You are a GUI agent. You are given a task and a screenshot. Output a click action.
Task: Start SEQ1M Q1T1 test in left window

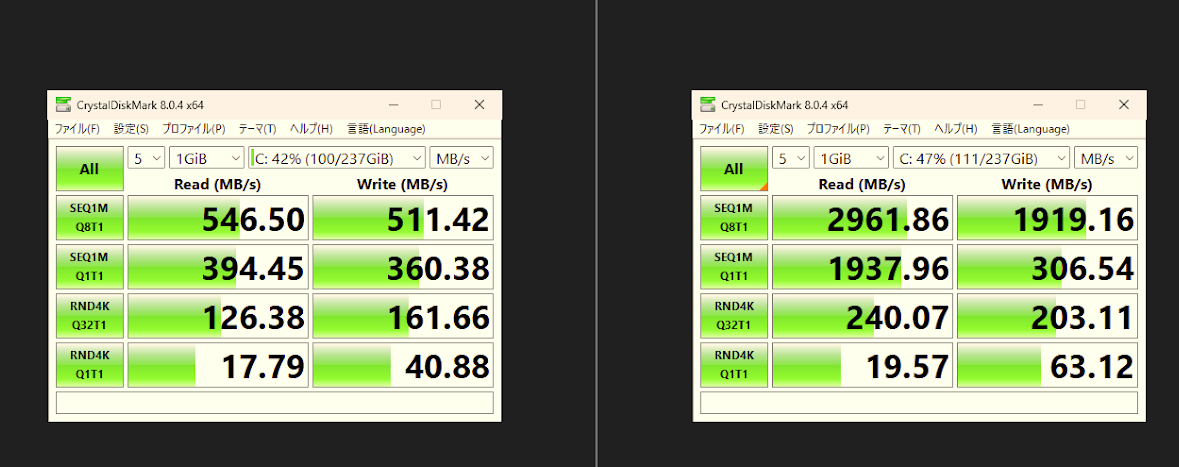click(x=89, y=266)
